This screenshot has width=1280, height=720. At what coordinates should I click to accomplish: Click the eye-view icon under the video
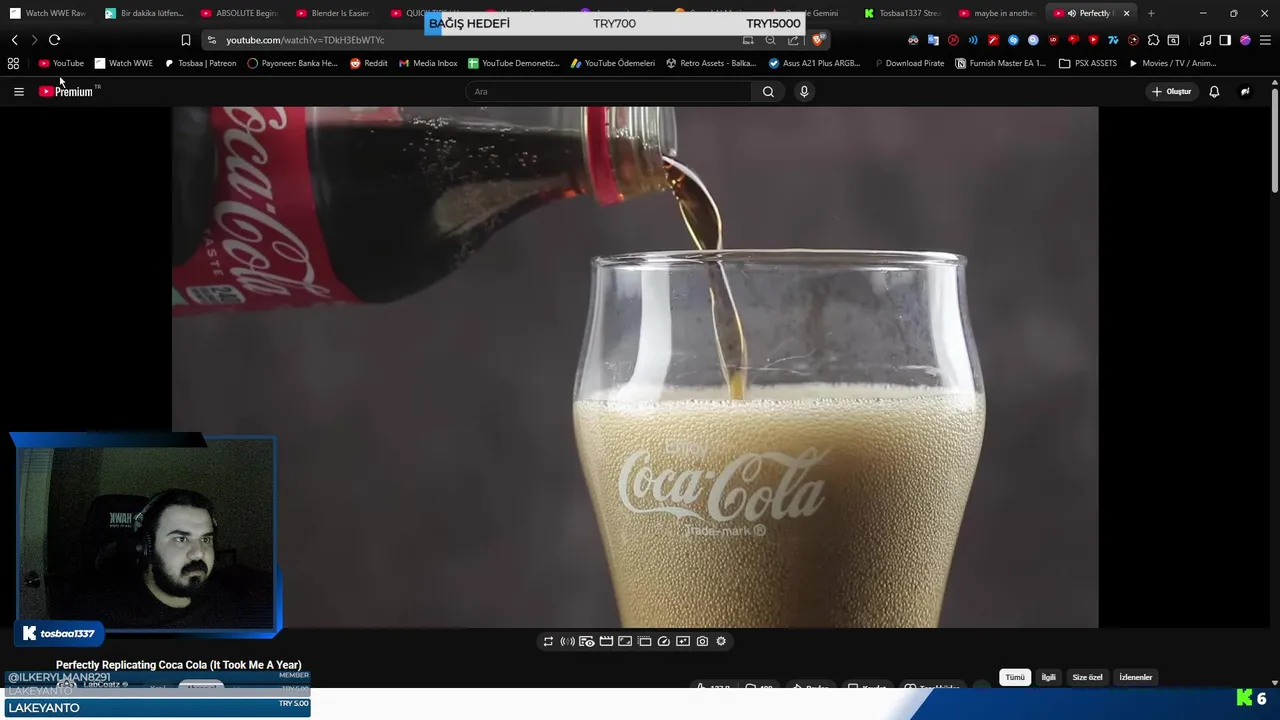(587, 641)
